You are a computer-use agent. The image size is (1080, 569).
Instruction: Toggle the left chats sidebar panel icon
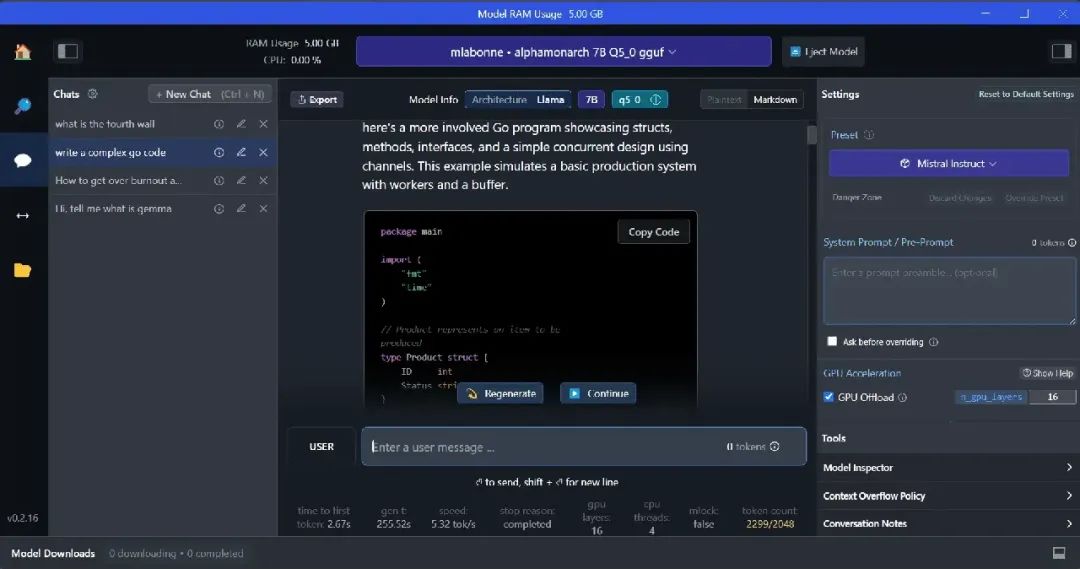point(68,52)
